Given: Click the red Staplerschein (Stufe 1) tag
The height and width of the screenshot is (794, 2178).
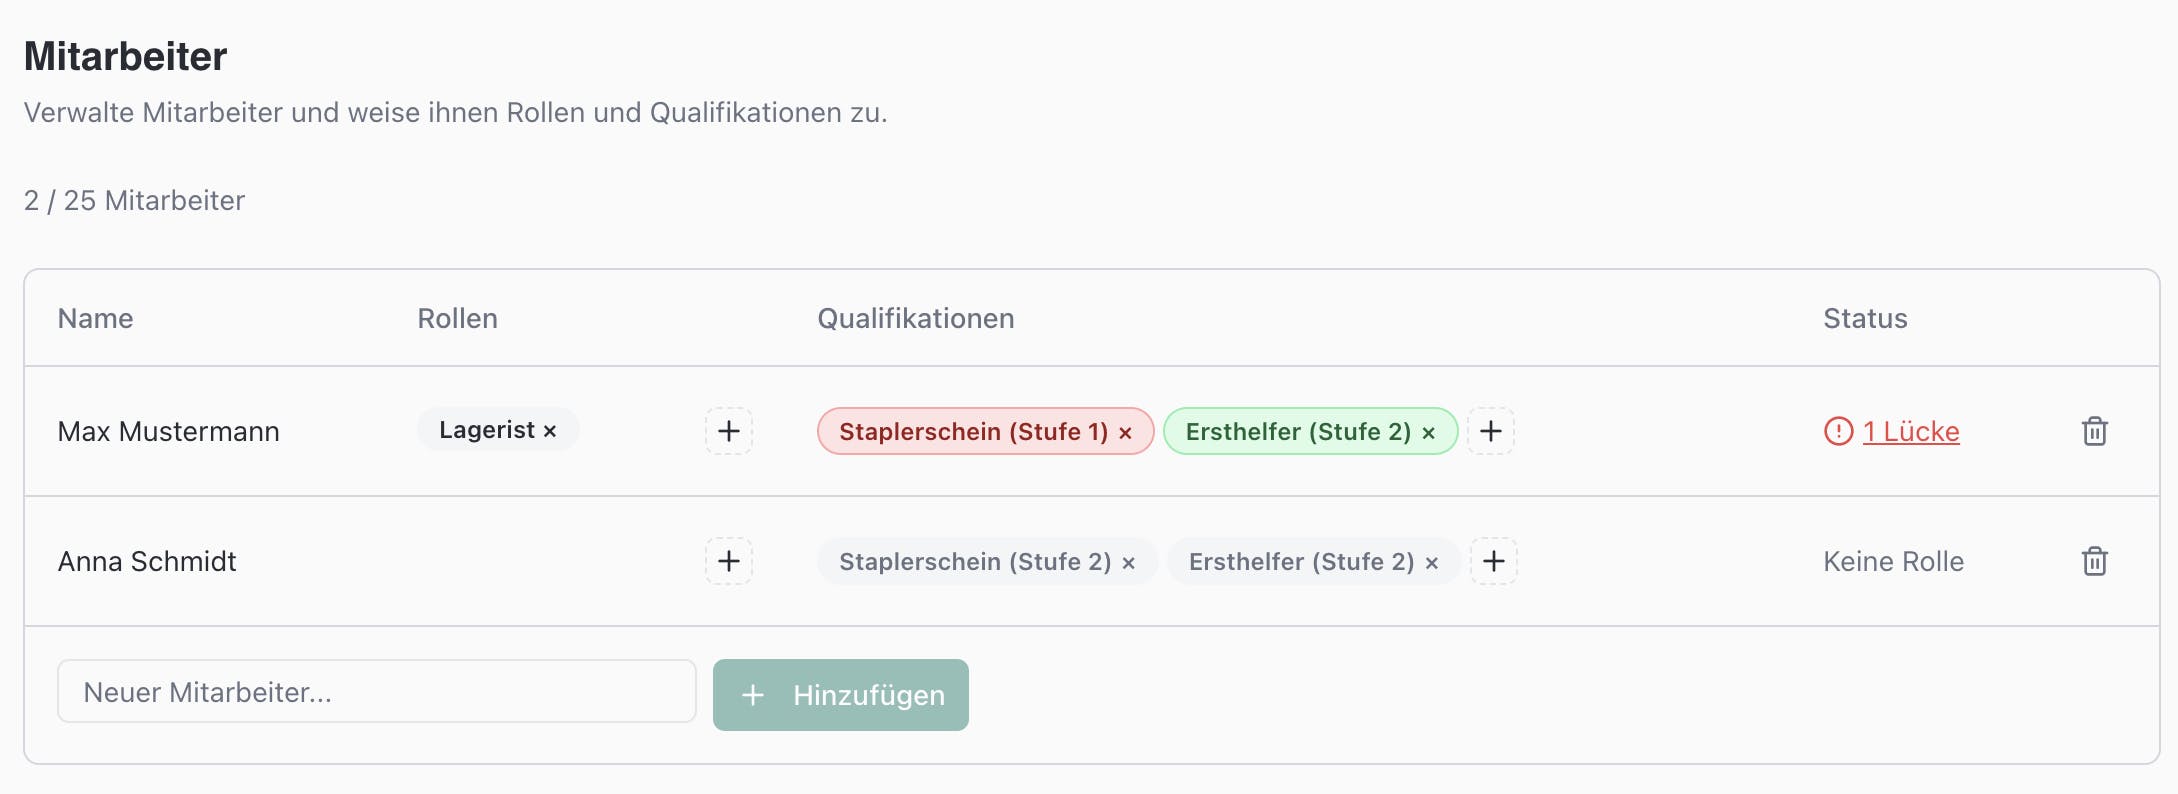Looking at the screenshot, I should coord(972,431).
